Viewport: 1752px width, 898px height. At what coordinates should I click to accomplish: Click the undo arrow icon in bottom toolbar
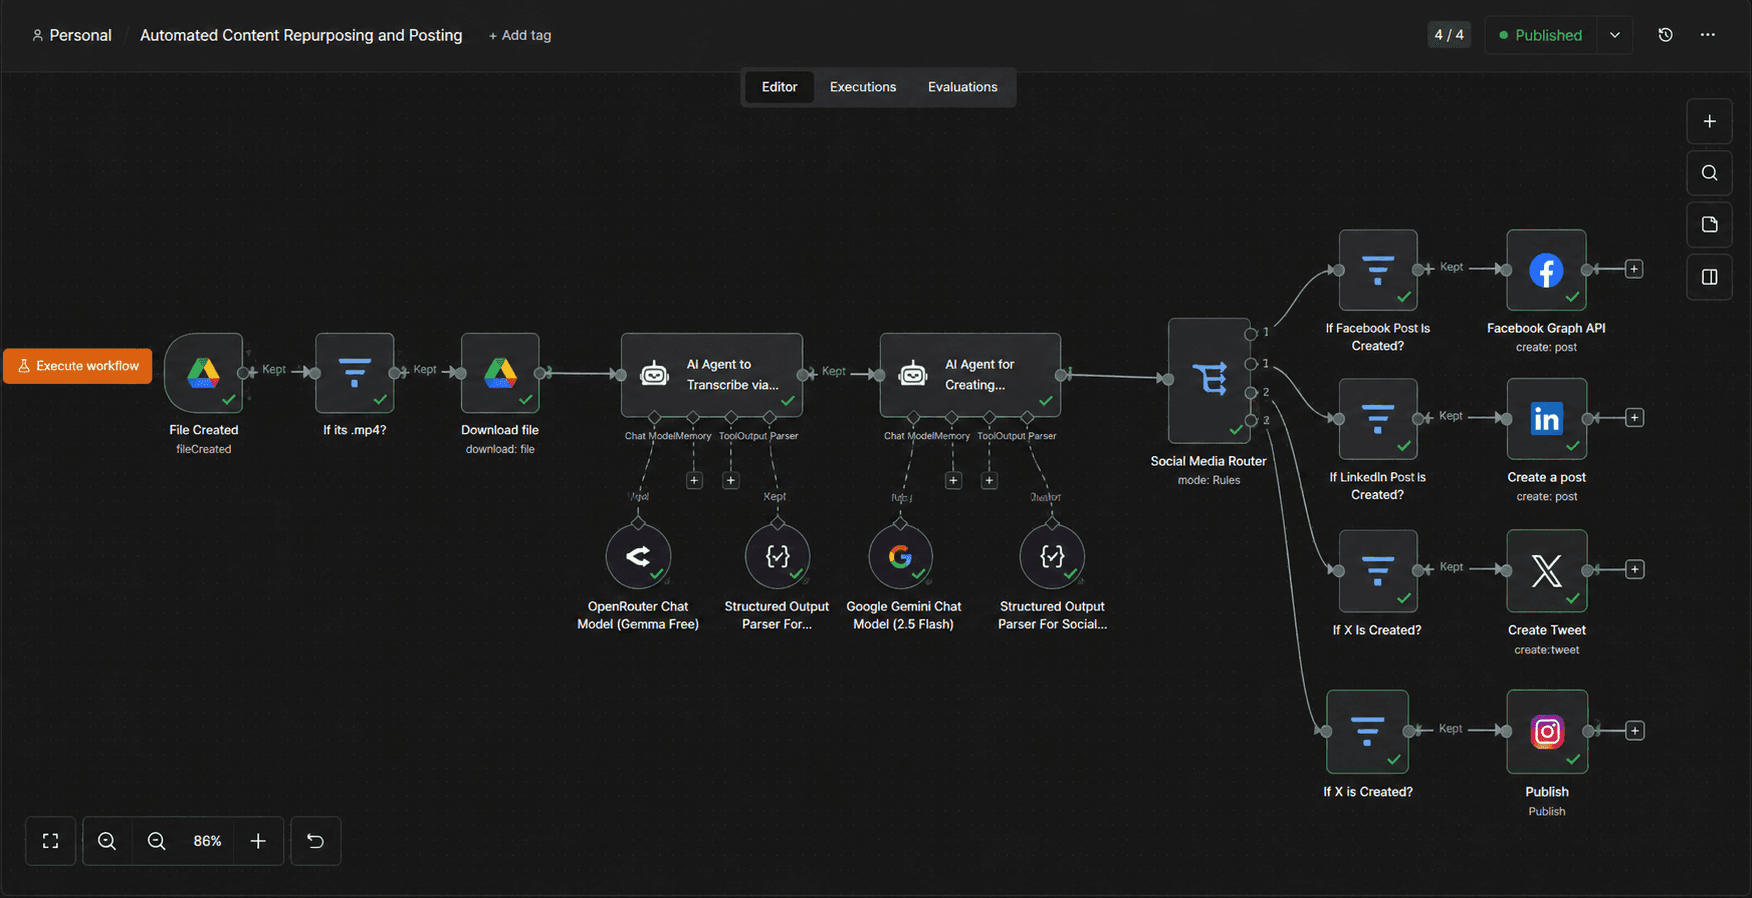(x=315, y=841)
